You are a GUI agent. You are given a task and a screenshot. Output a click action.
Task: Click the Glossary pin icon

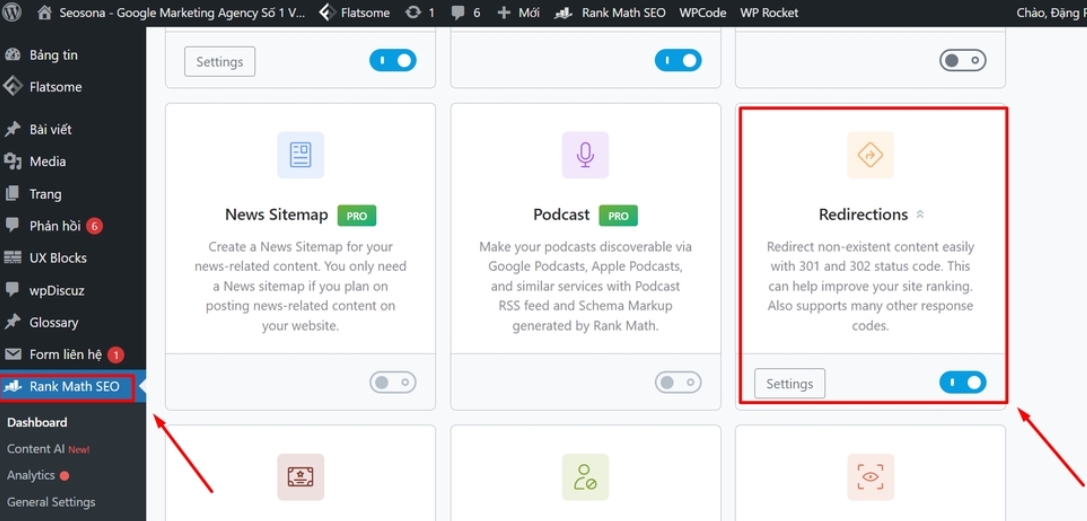pyautogui.click(x=12, y=322)
